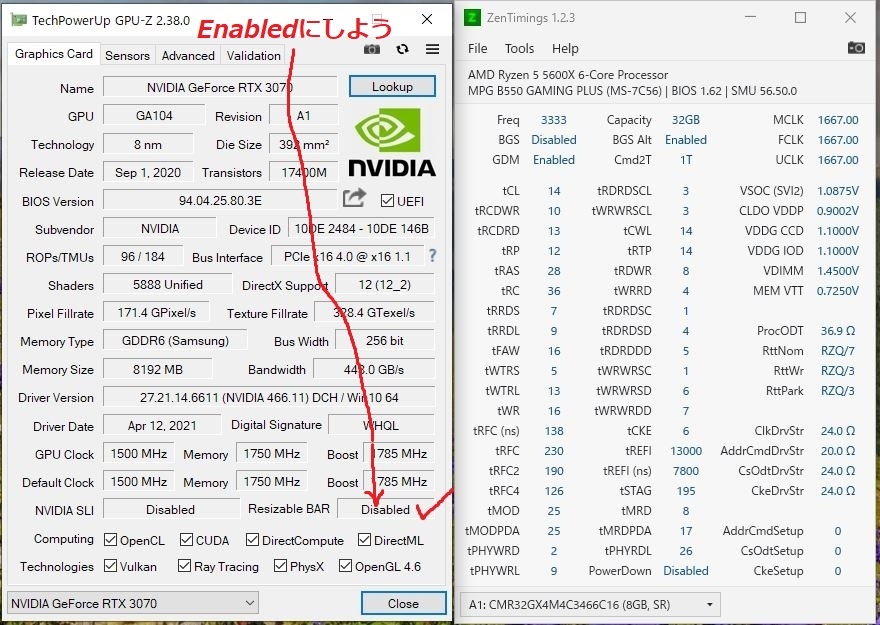
Task: Toggle the PhysX checkbox
Action: [281, 566]
